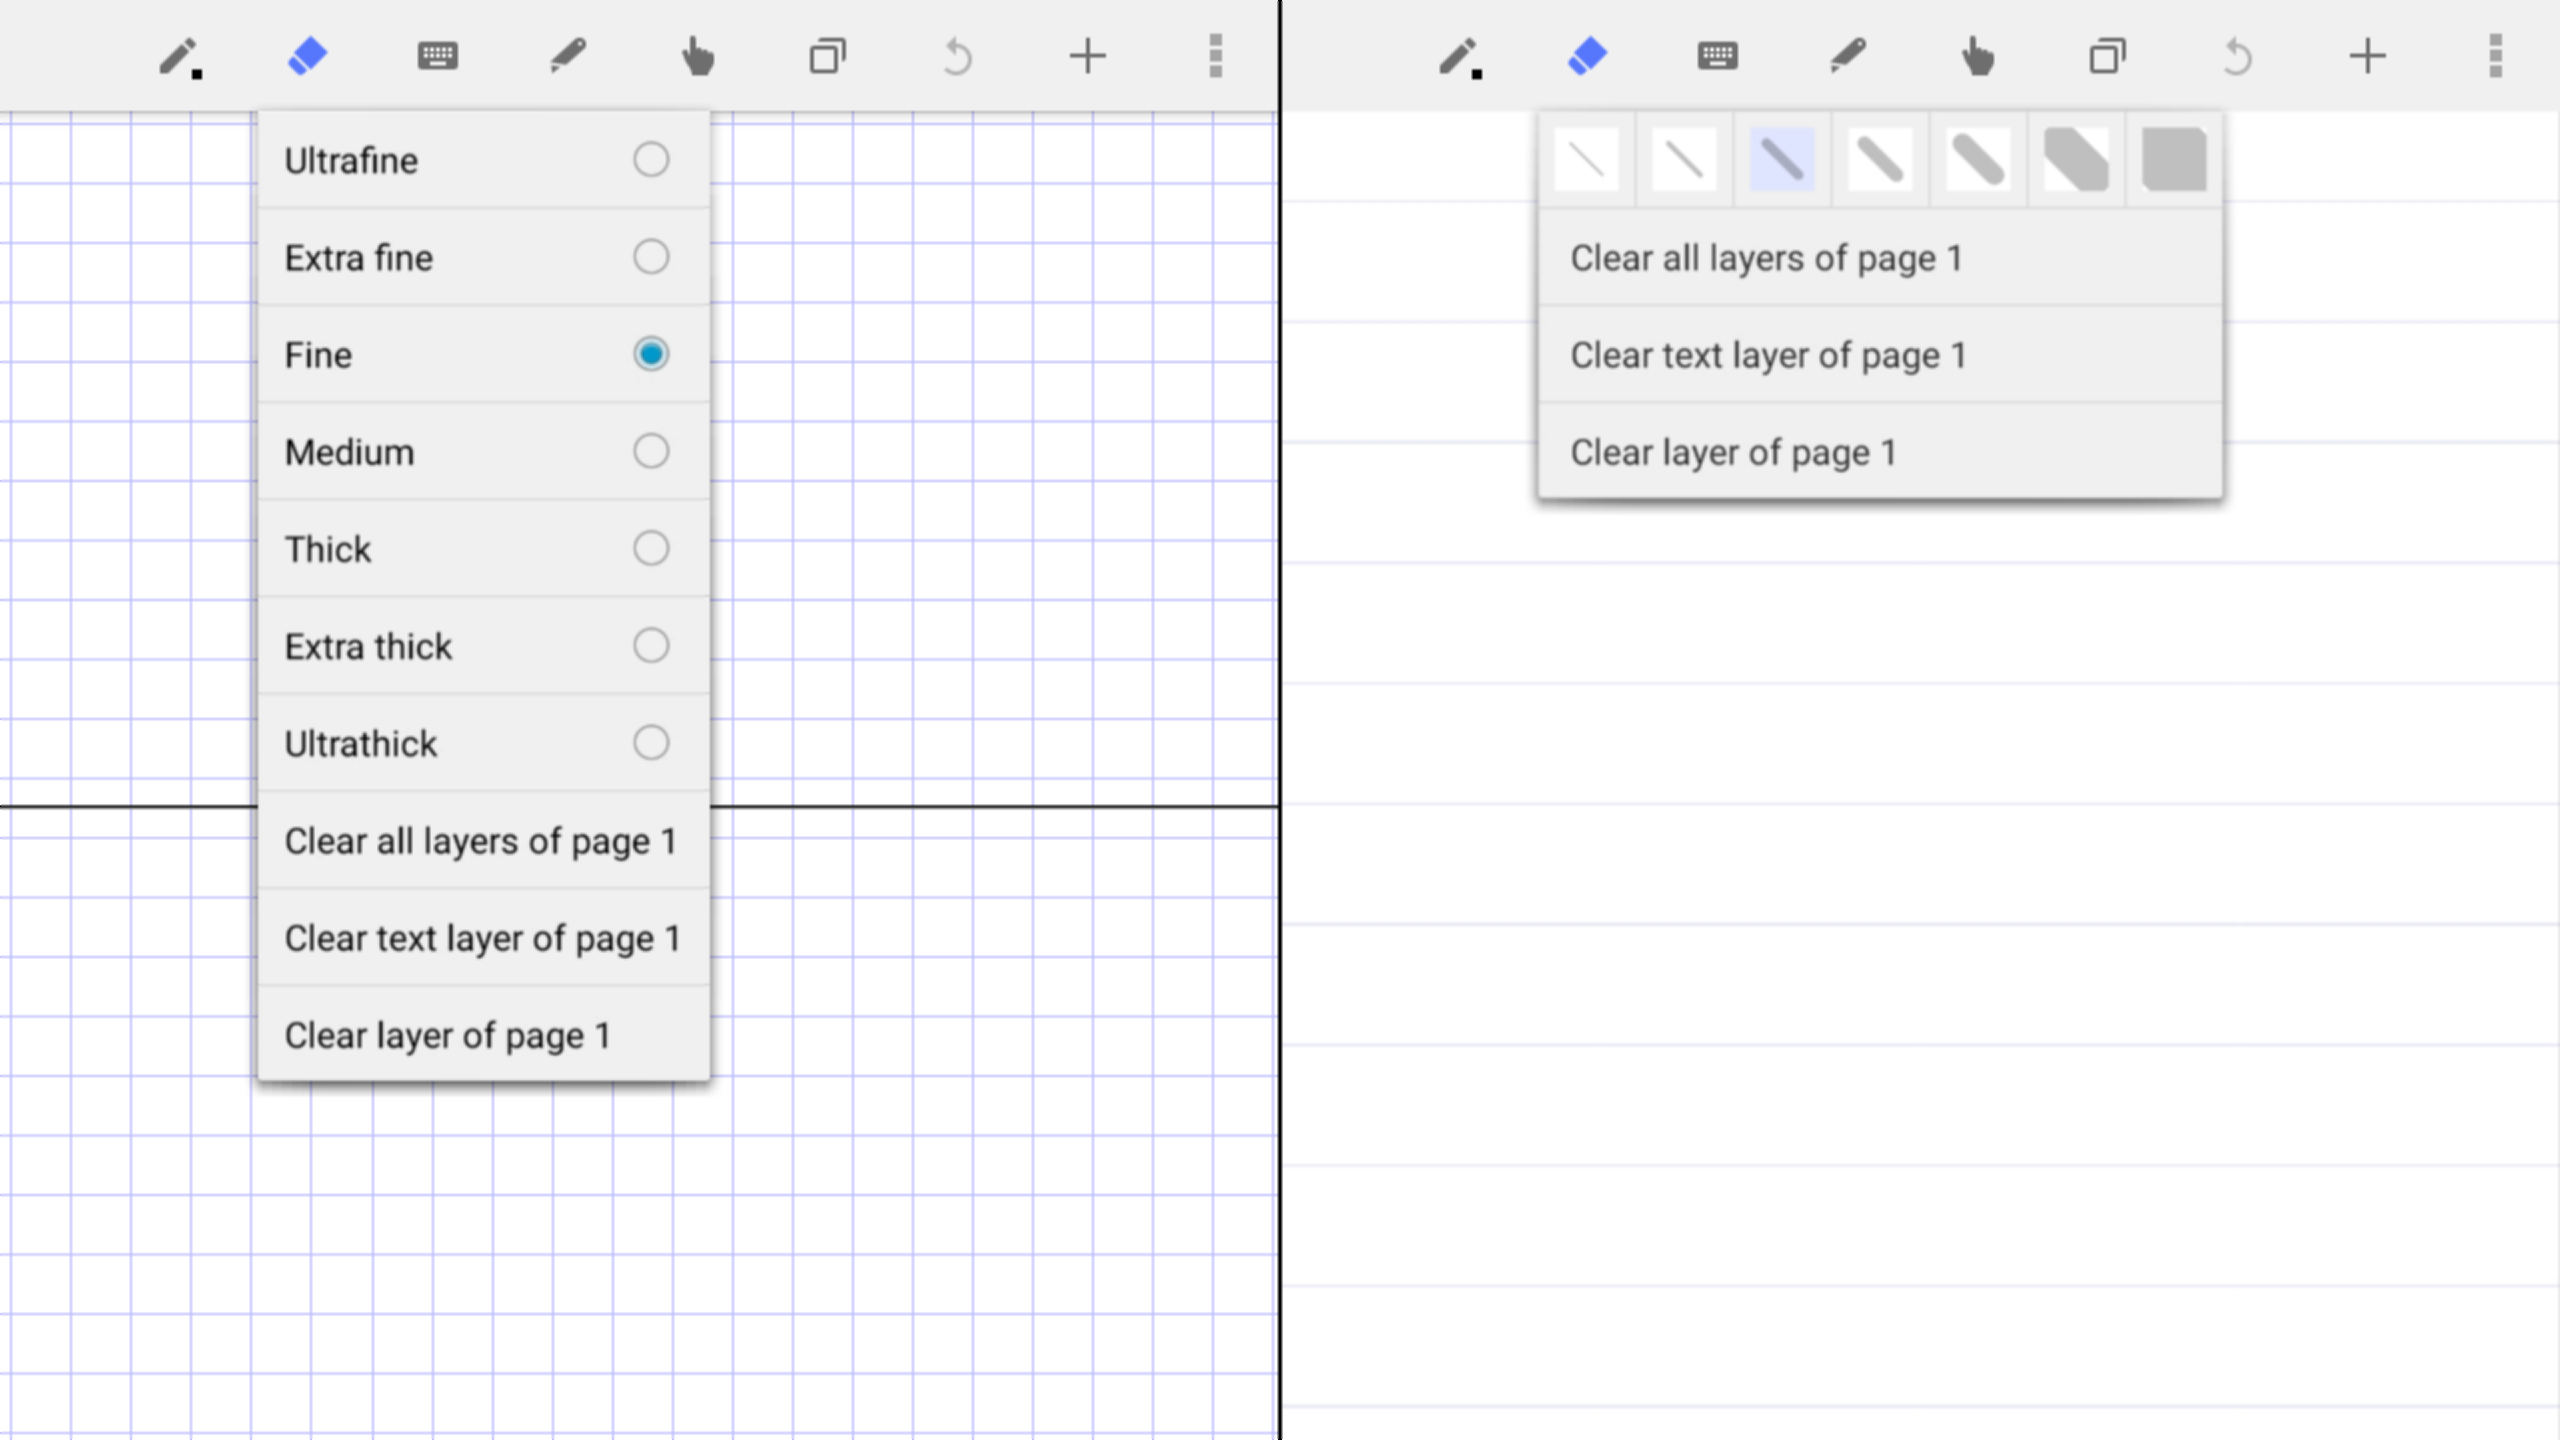Open the keyboard text input tool
This screenshot has width=2560, height=1440.
point(440,57)
